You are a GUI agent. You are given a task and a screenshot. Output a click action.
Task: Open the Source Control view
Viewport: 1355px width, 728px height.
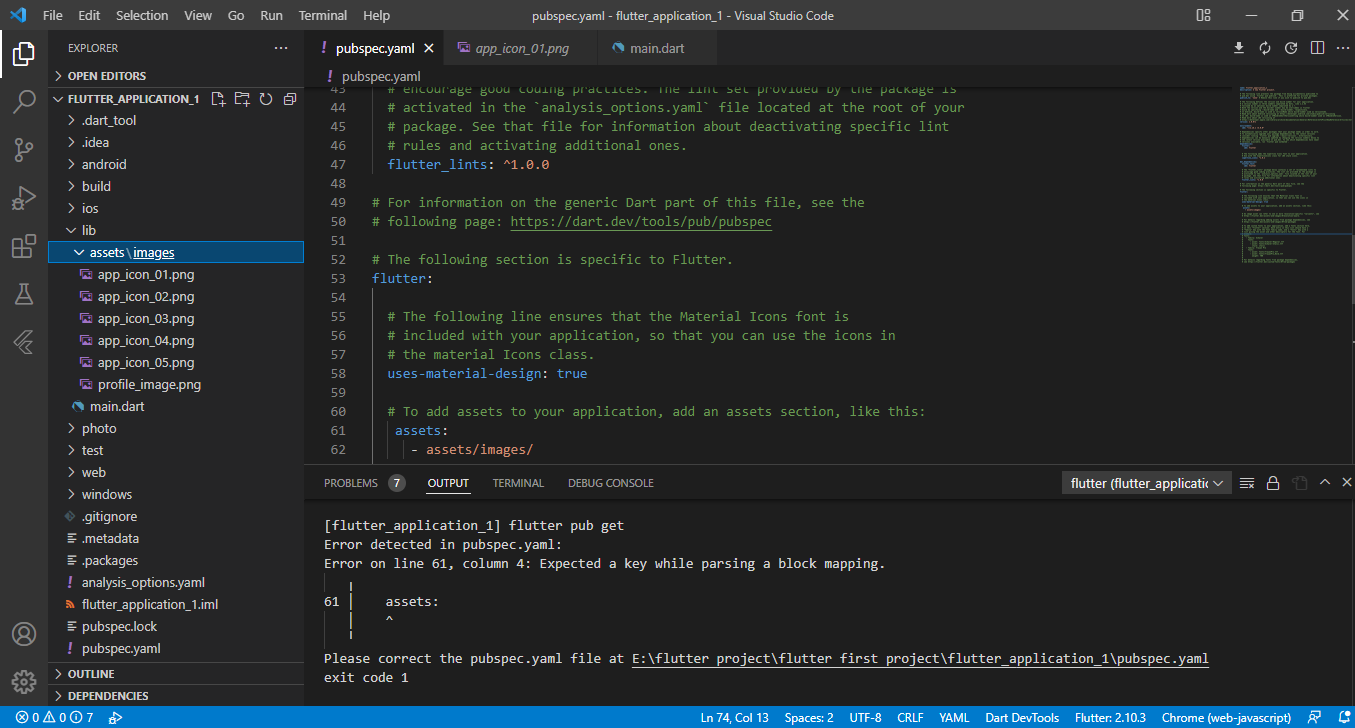[24, 150]
